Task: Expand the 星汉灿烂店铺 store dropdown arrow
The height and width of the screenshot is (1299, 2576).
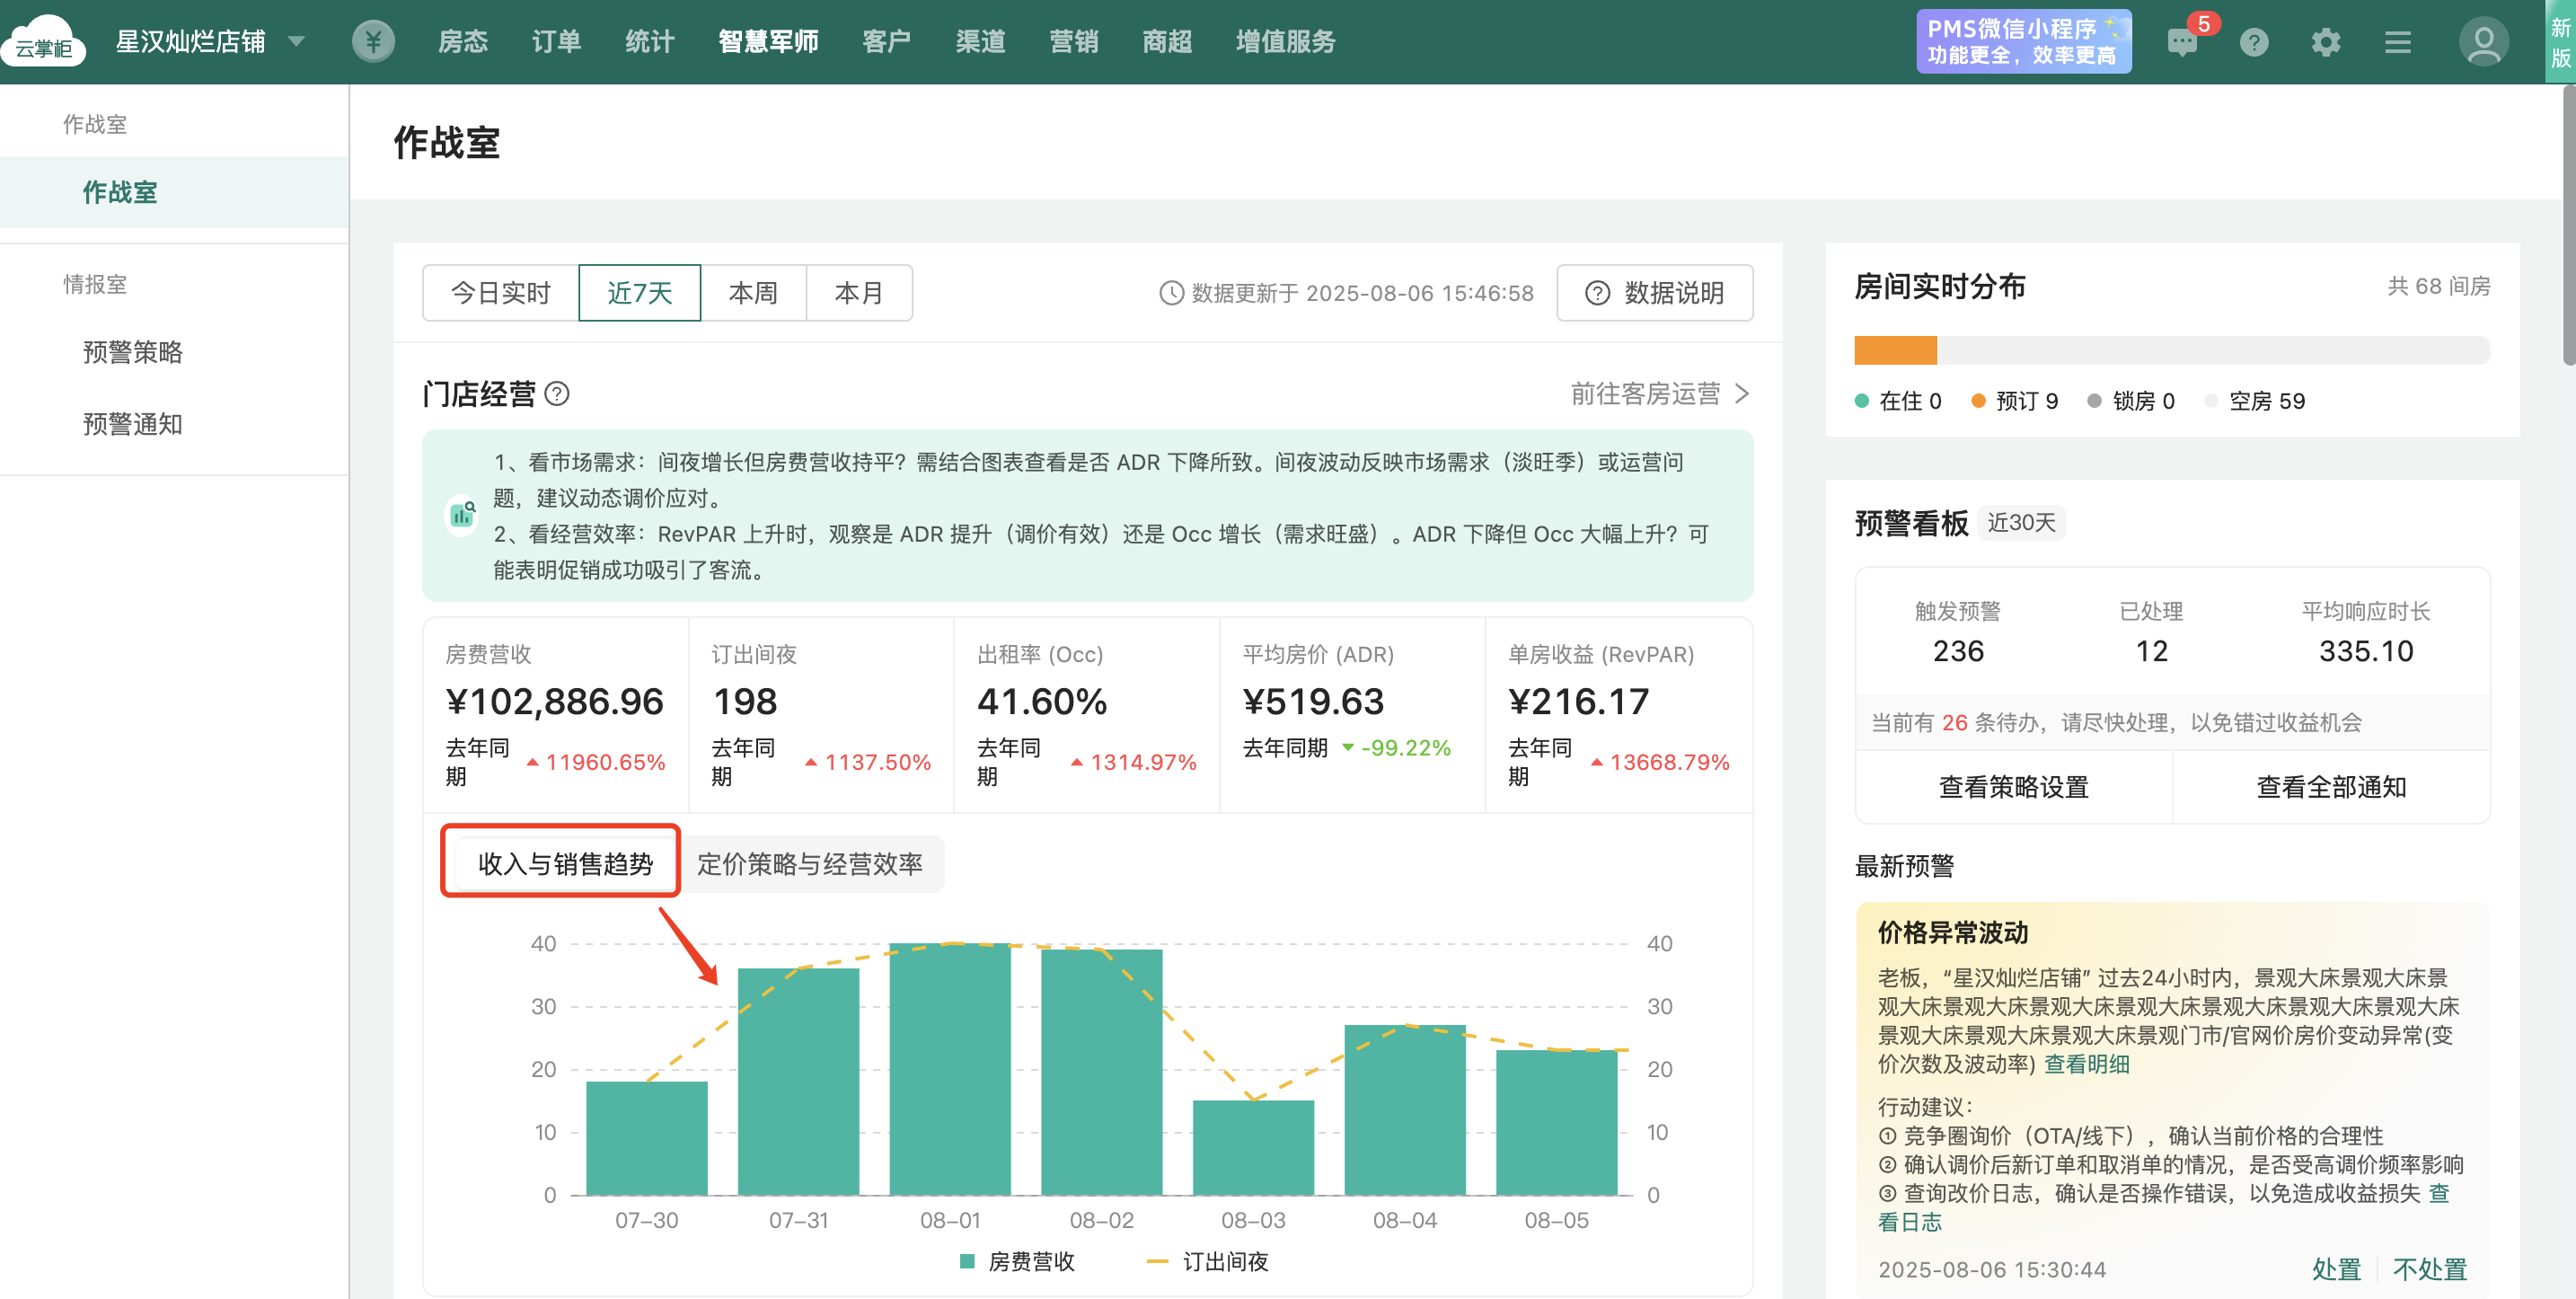Action: point(296,41)
